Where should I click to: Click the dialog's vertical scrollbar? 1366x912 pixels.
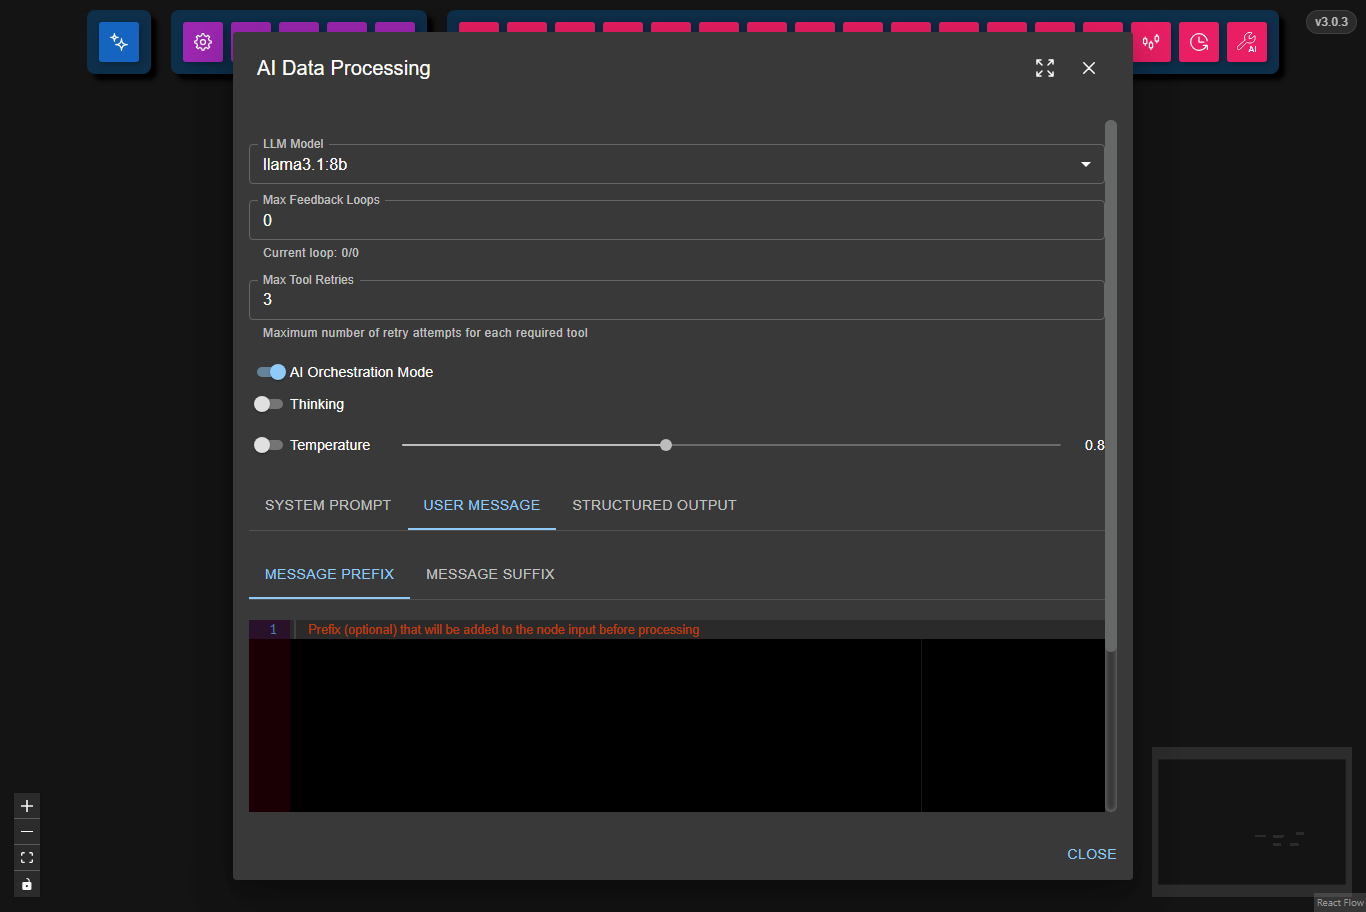click(1111, 385)
